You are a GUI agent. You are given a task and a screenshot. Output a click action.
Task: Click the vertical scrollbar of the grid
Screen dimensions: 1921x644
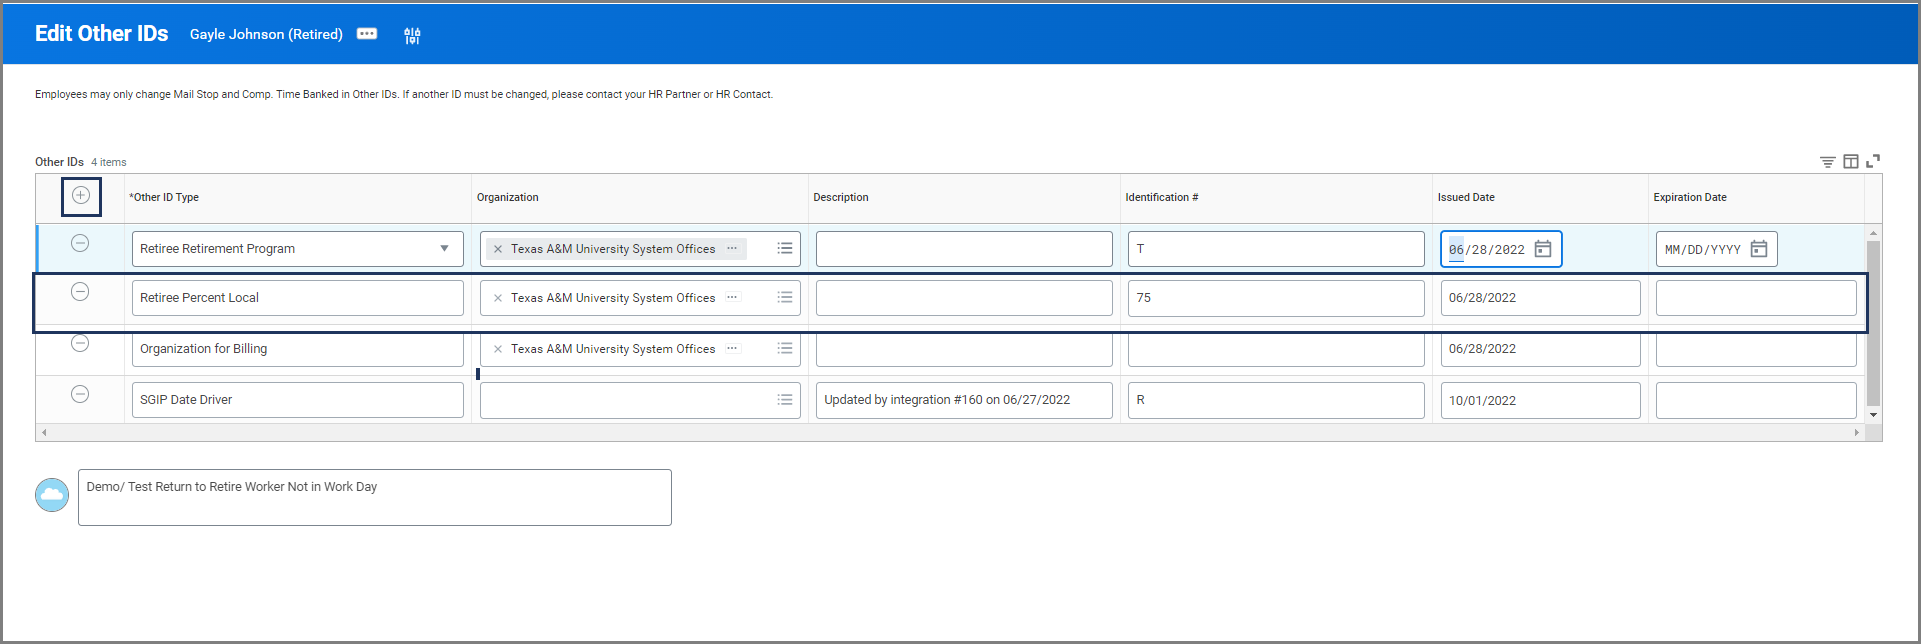tap(1873, 323)
